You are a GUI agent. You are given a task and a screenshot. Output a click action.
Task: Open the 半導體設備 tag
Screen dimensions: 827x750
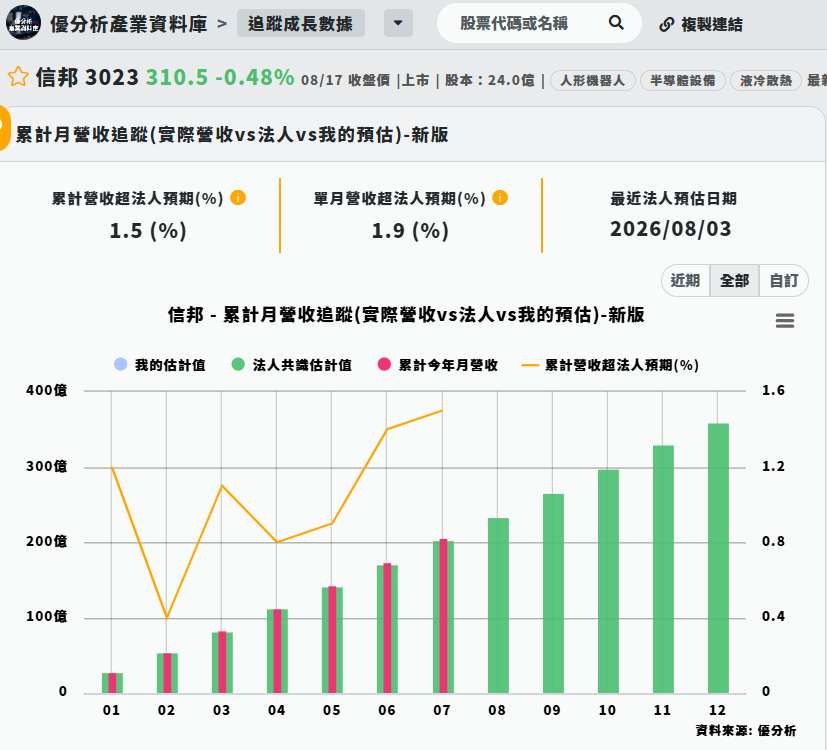(x=682, y=81)
